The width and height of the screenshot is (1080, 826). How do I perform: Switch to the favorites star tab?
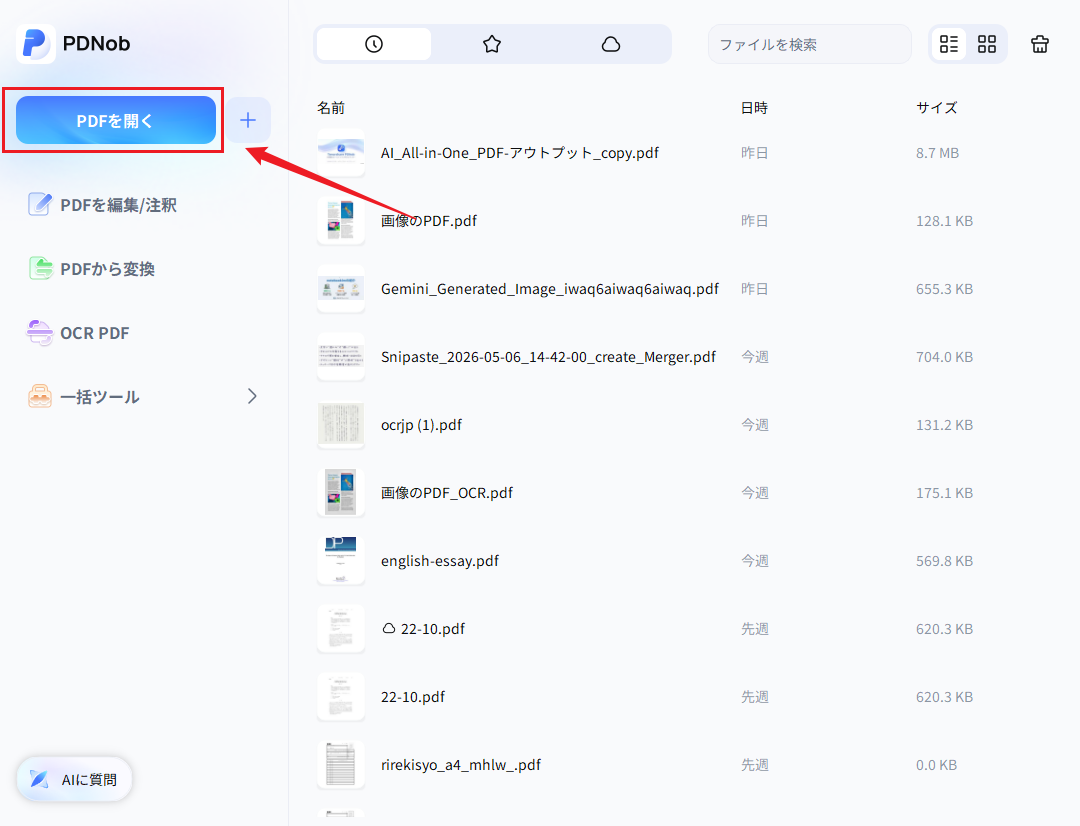(x=492, y=44)
